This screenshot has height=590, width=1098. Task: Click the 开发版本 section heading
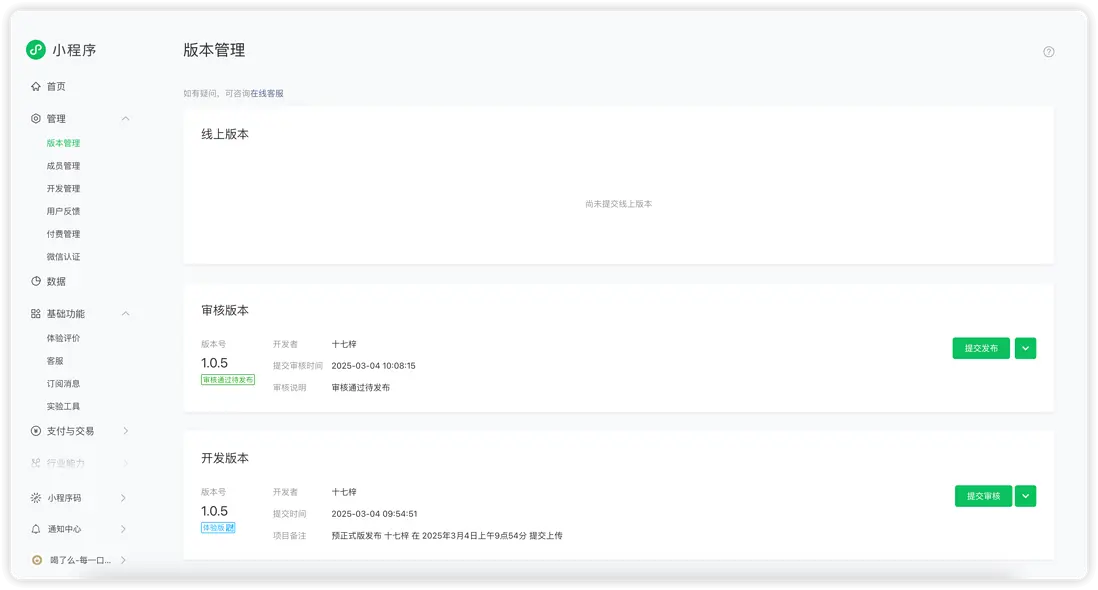click(225, 458)
